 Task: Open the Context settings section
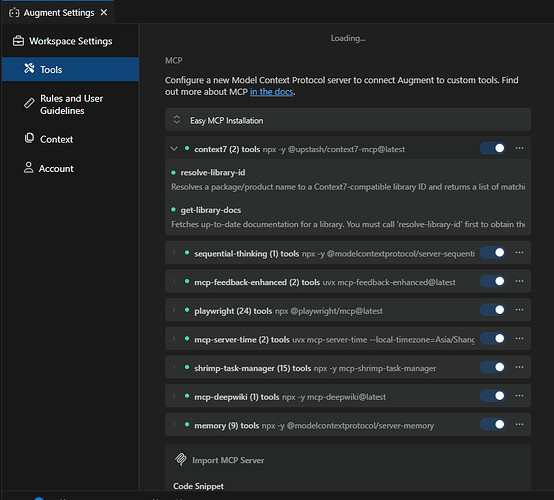tap(70, 139)
